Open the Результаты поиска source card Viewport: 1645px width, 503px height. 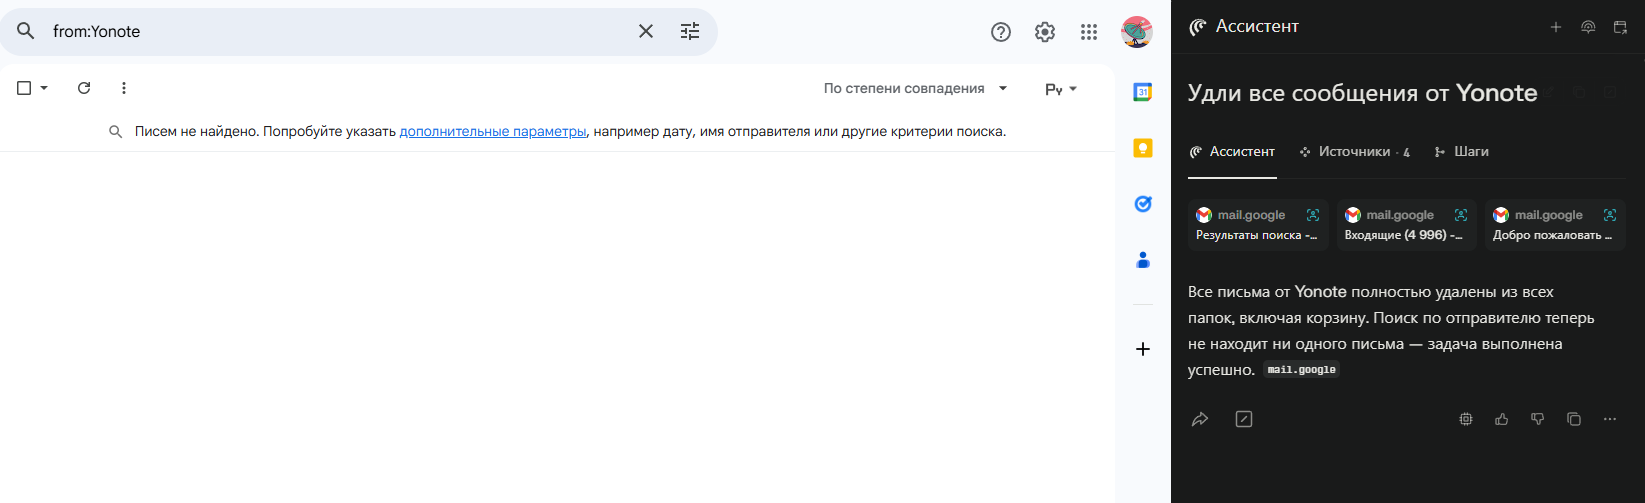(1258, 224)
